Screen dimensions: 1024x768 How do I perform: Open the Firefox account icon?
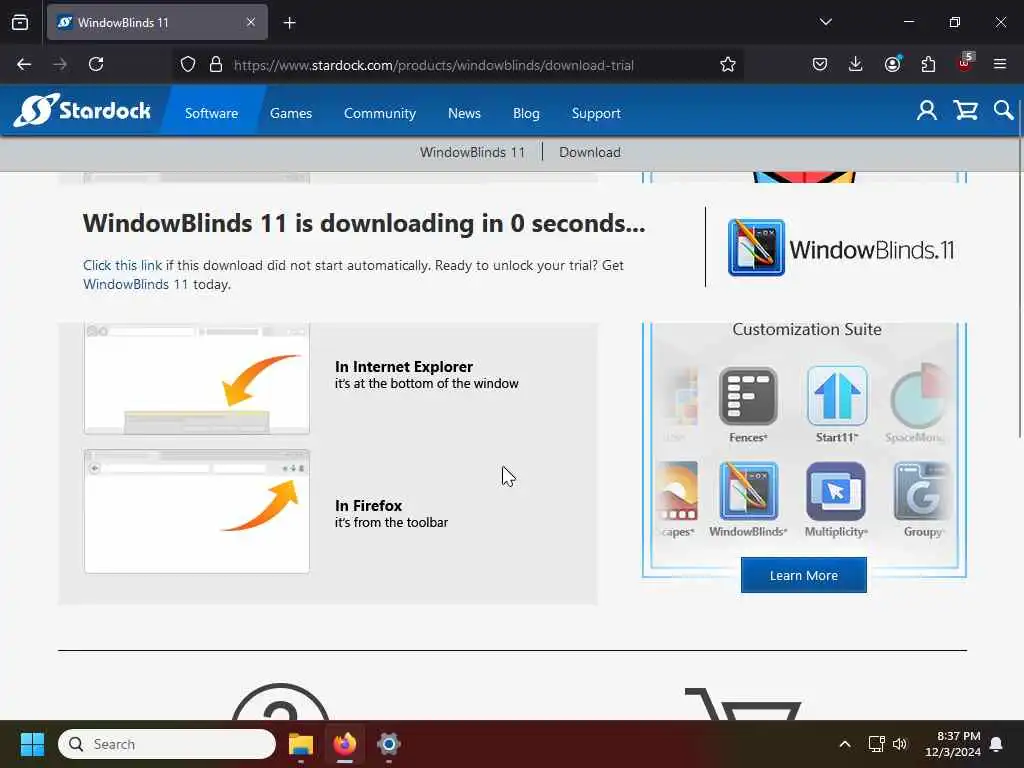892,64
